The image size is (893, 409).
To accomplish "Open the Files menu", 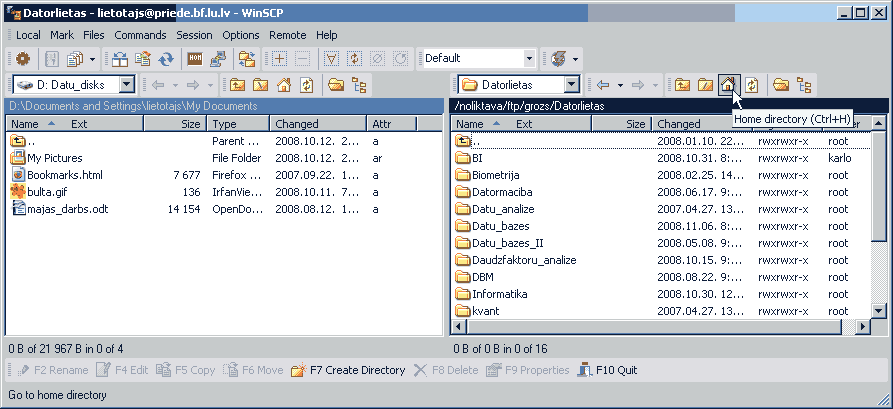I will 93,35.
